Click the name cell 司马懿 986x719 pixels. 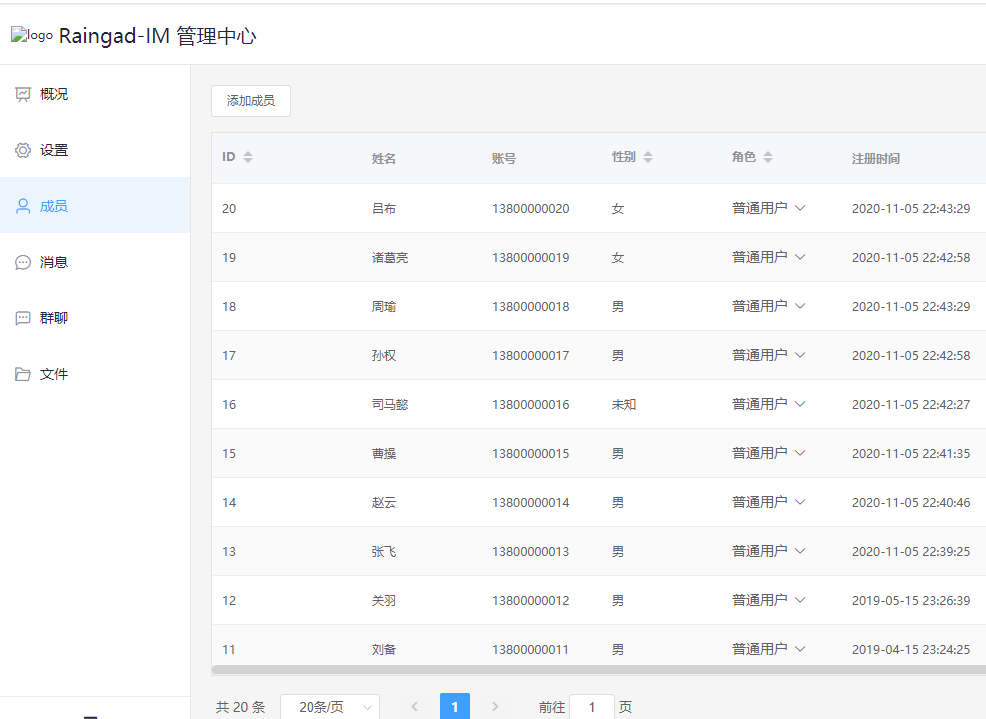click(x=390, y=404)
